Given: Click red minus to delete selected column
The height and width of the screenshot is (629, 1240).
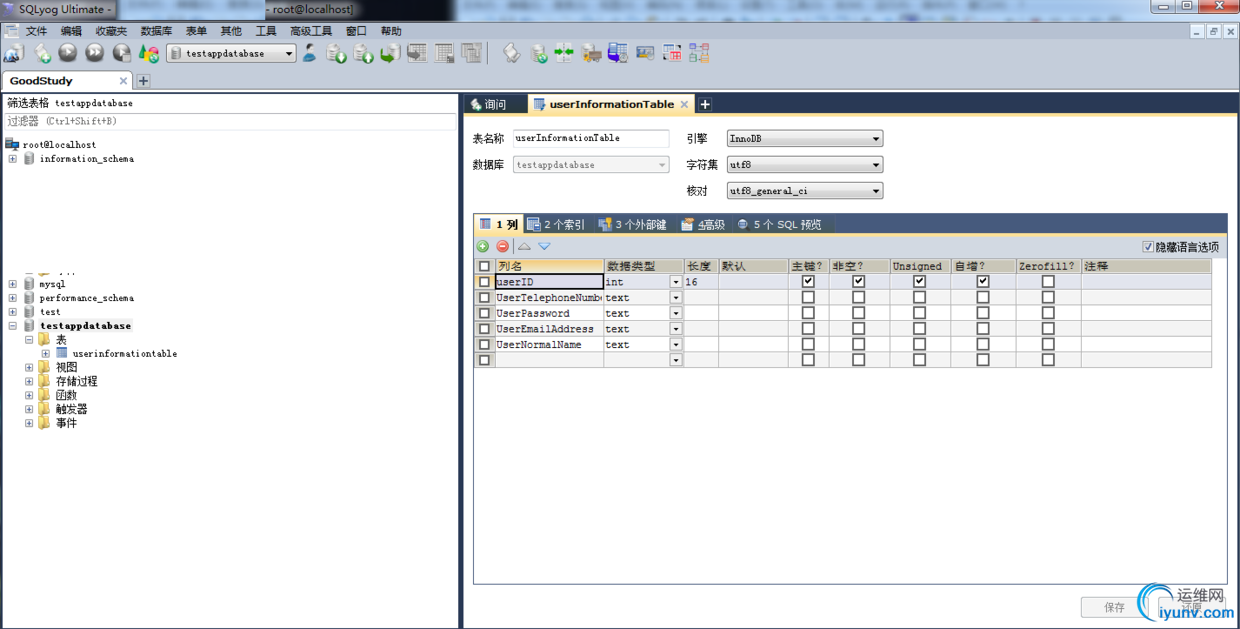Looking at the screenshot, I should click(503, 246).
